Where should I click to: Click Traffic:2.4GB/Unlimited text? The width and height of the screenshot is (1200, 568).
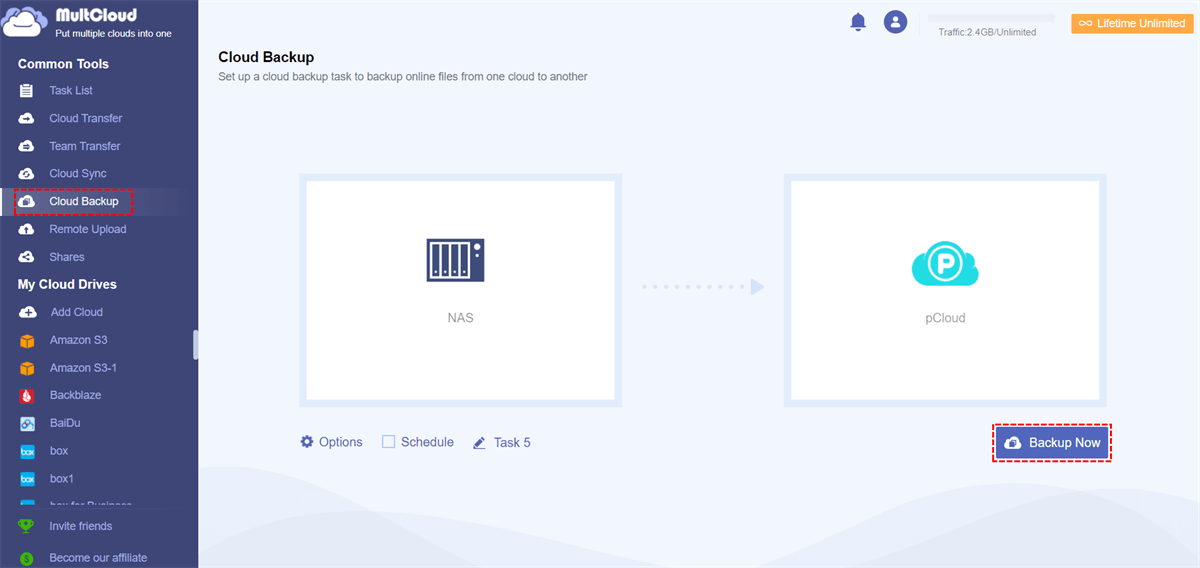[987, 32]
